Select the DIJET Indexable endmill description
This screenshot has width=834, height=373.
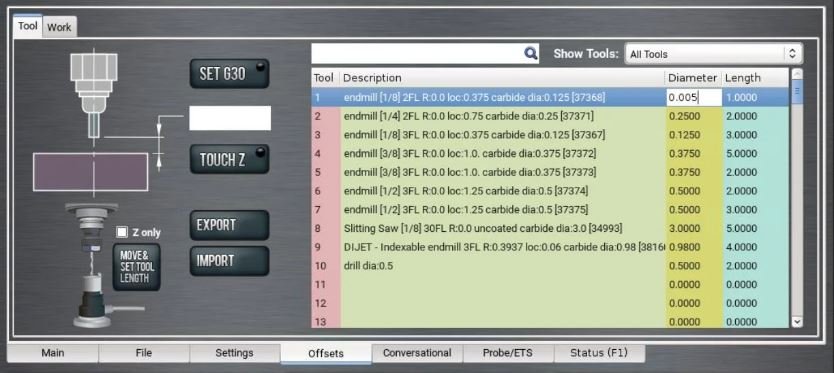coord(503,247)
